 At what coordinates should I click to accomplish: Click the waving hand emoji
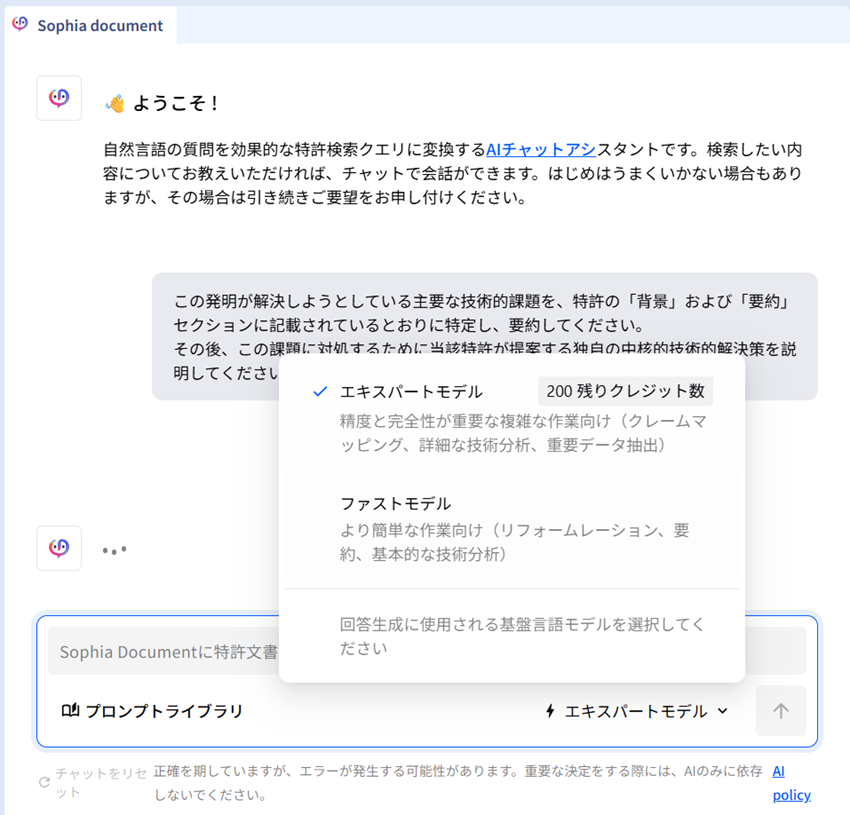click(x=115, y=103)
